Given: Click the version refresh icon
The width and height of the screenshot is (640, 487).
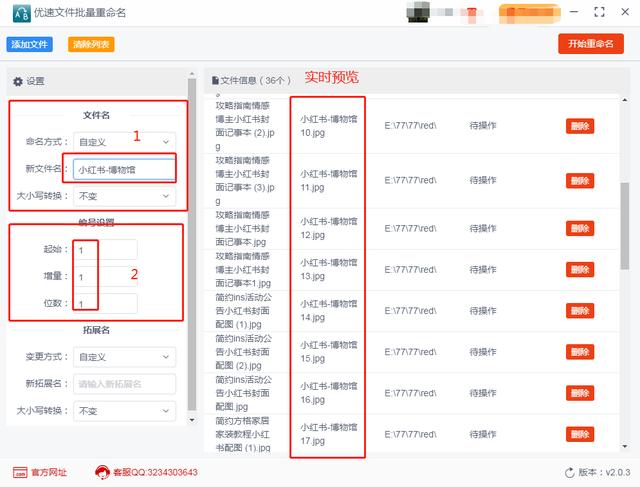Looking at the screenshot, I should 569,473.
